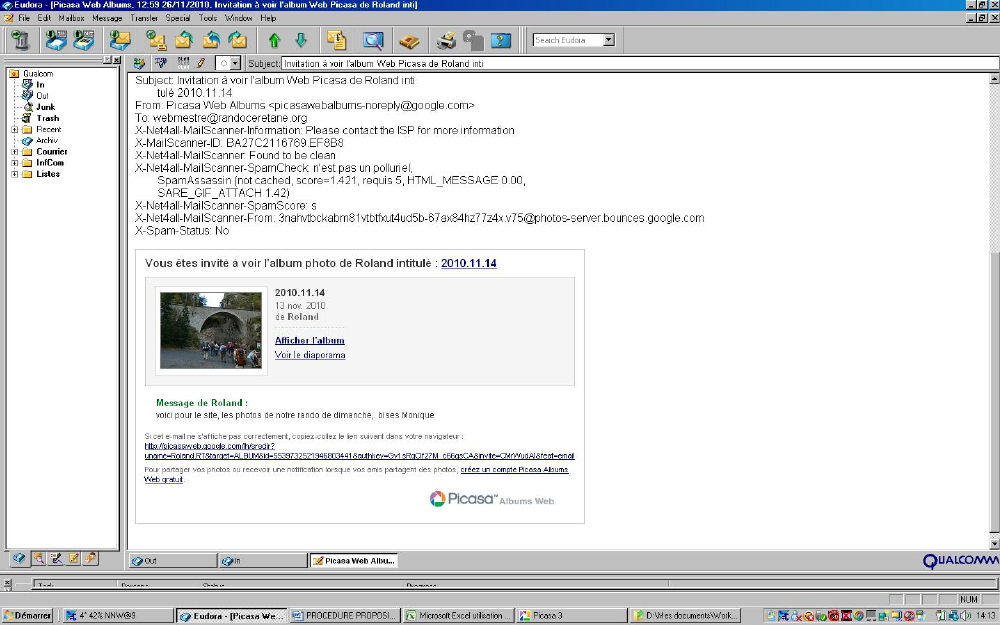Go to previous message with green up arrow

pos(274,41)
